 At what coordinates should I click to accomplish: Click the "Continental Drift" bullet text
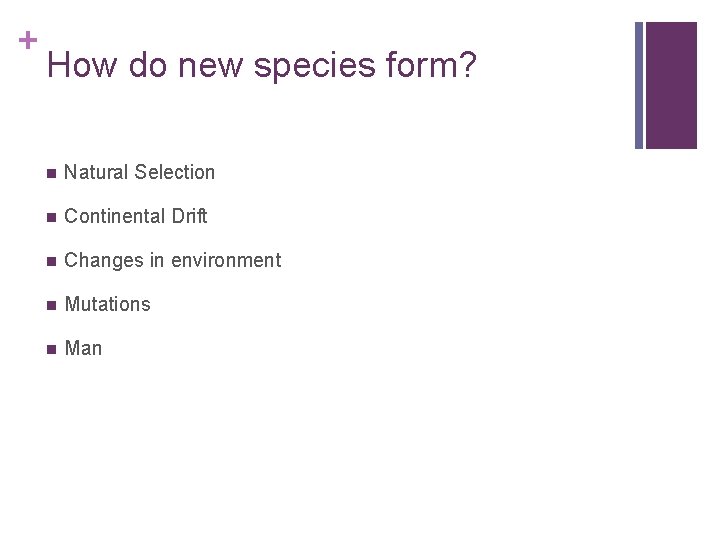pyautogui.click(x=135, y=216)
